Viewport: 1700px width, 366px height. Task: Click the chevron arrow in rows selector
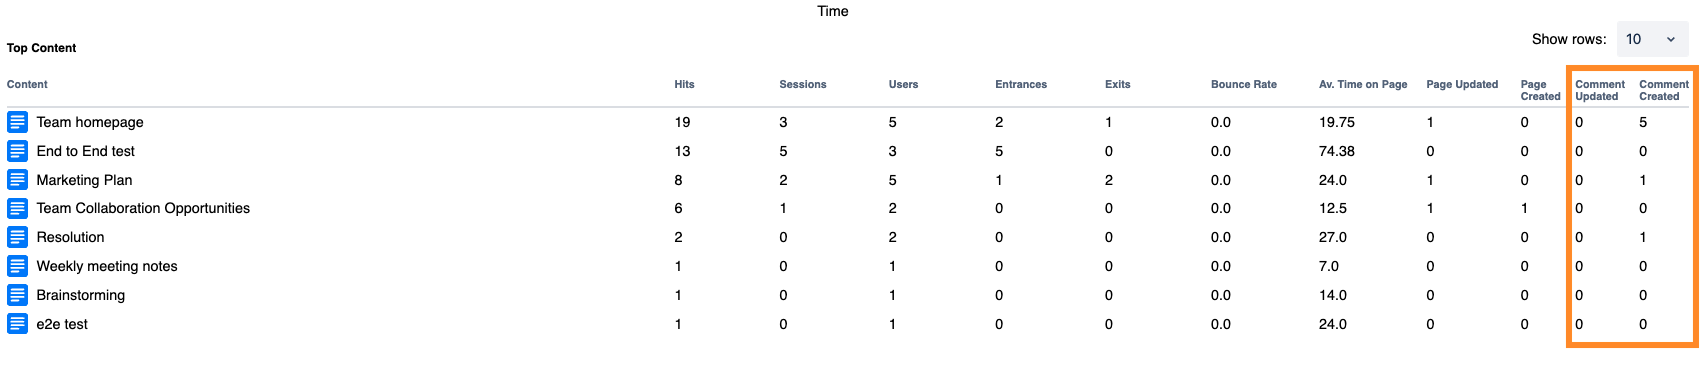click(x=1671, y=39)
